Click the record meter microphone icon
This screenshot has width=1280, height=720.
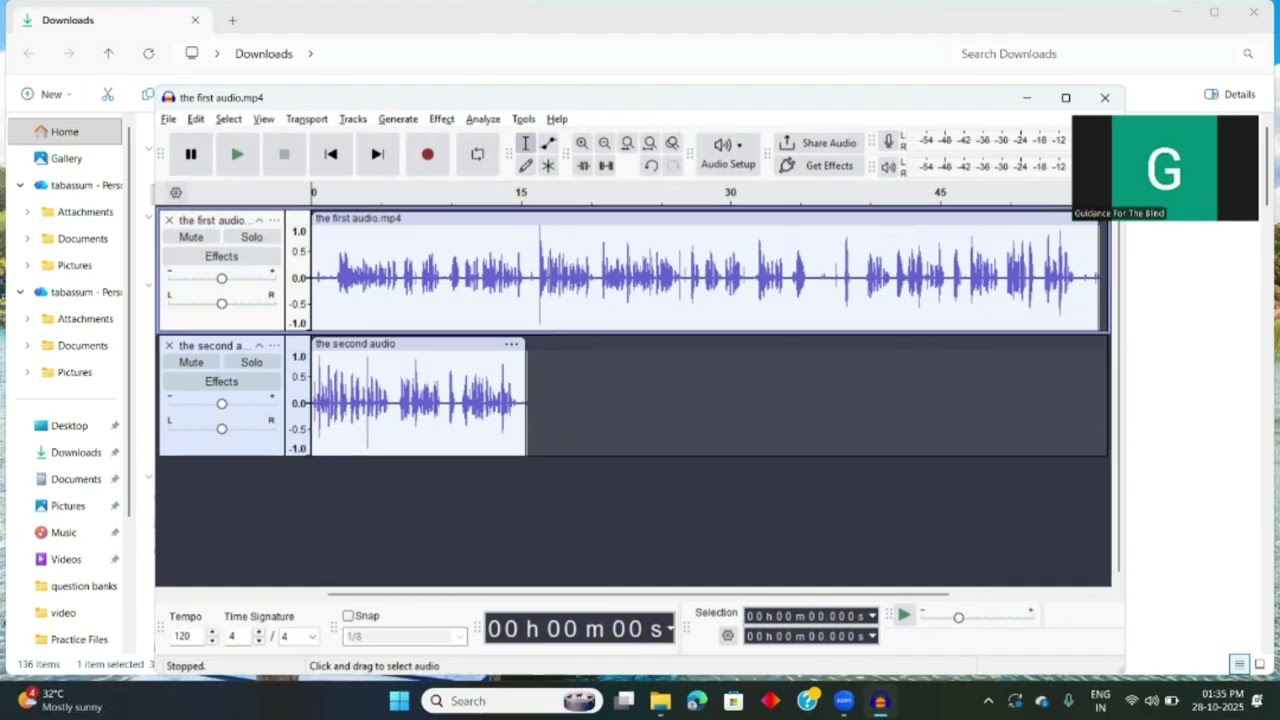point(887,142)
